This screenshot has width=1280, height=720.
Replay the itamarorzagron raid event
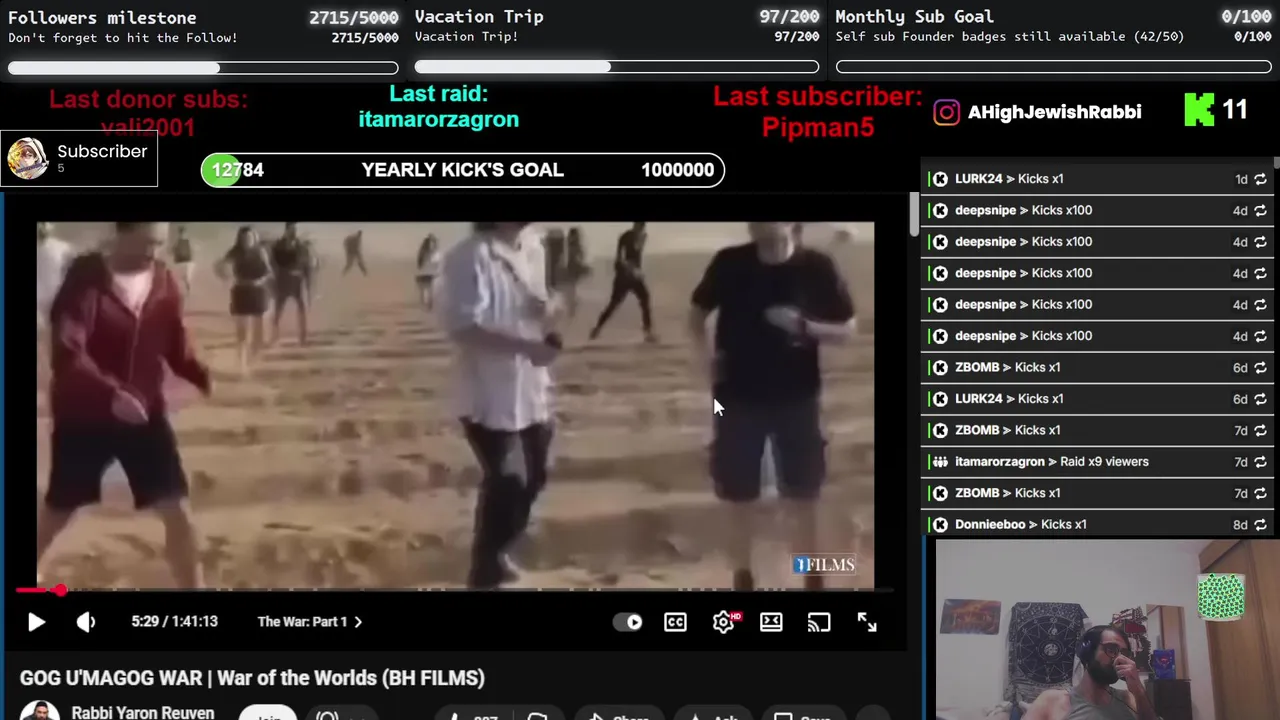pos(1260,461)
